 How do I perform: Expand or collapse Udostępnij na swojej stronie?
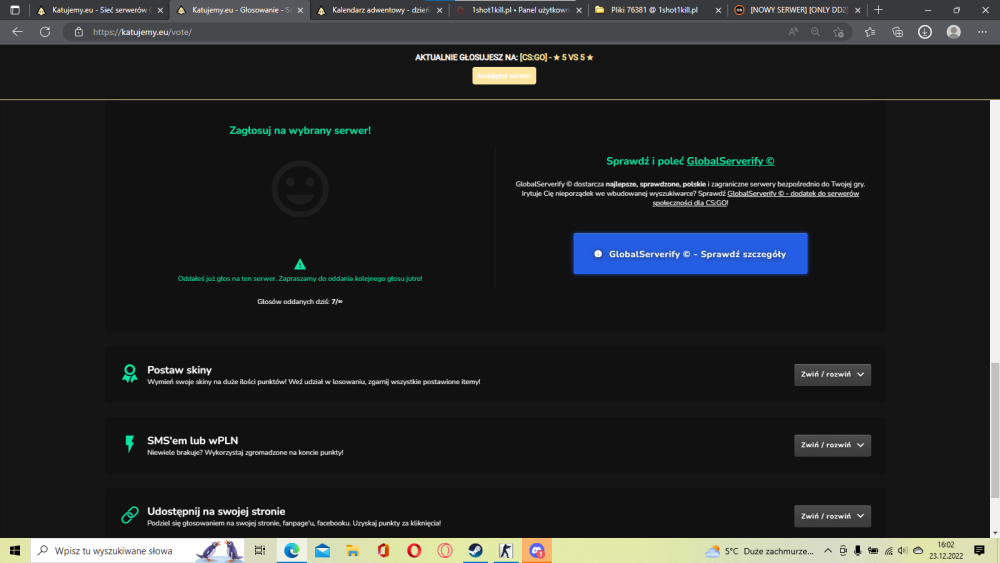832,516
